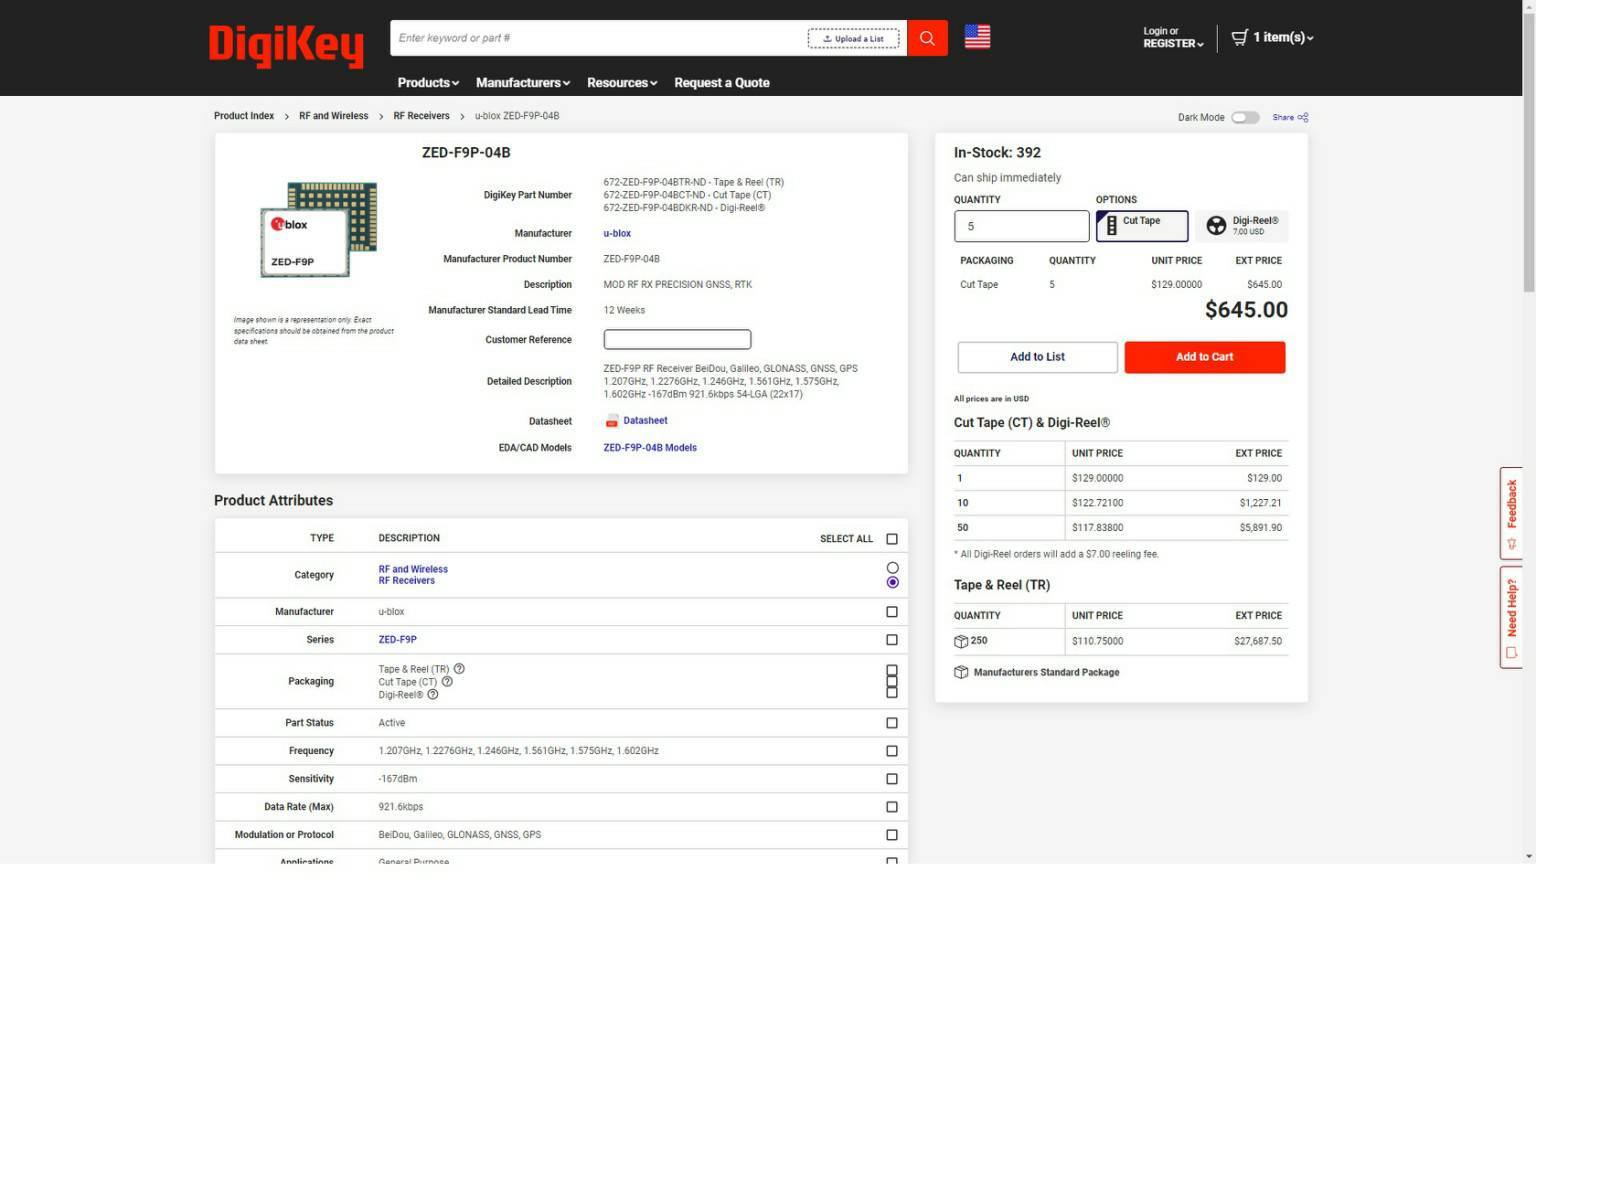Open the shopping cart icon
Screen dimensions: 1600x1200
click(x=1239, y=37)
